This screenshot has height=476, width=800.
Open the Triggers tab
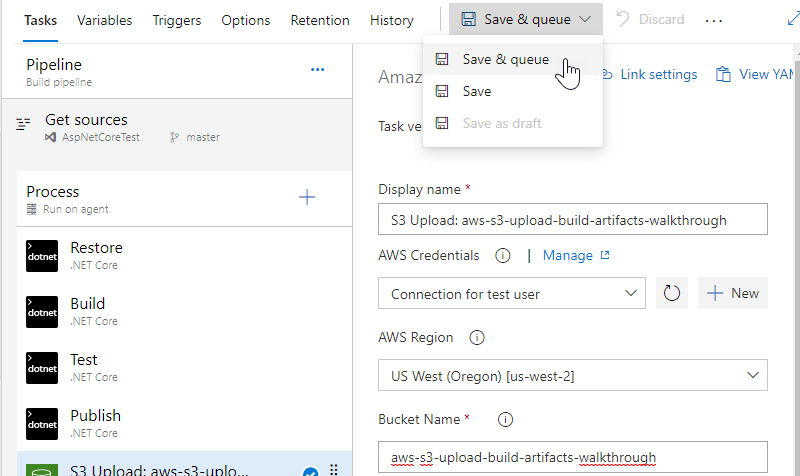click(x=176, y=20)
